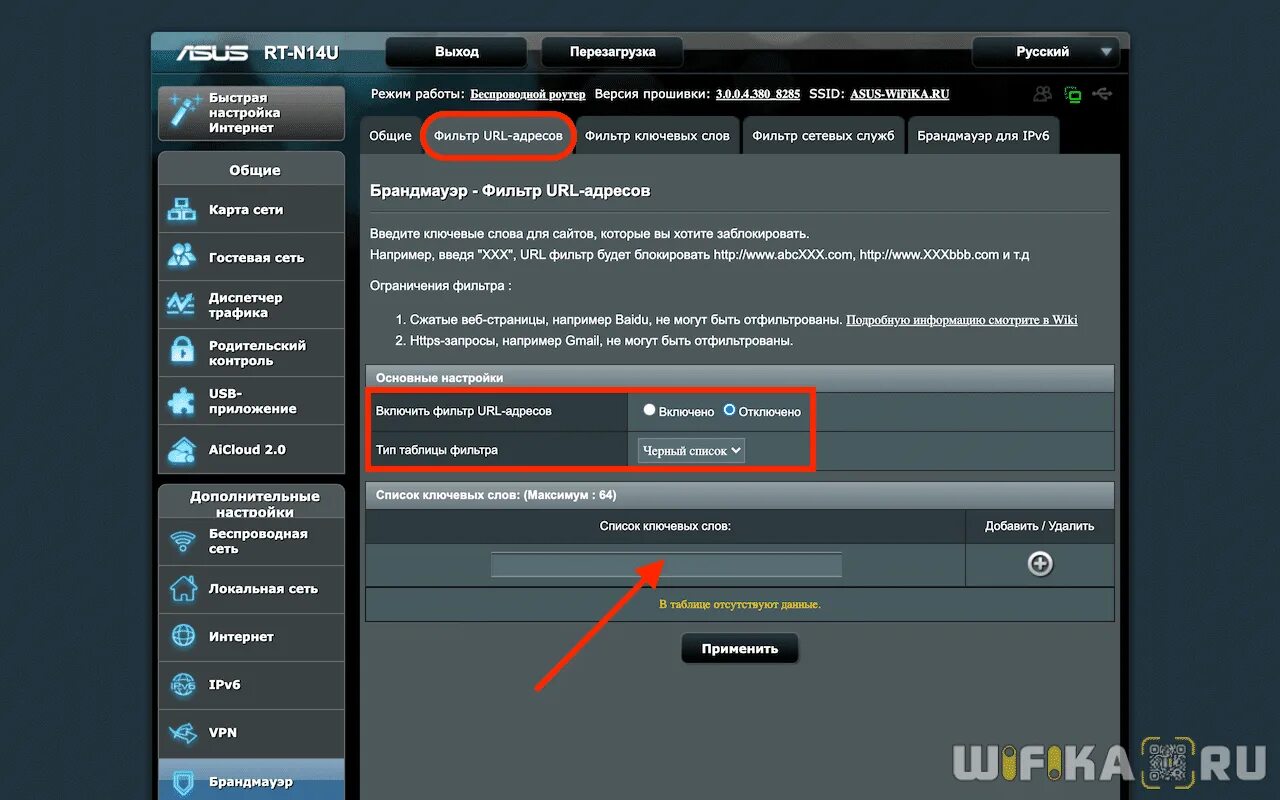1280x800 pixels.
Task: Click the plus icon to add keyword
Action: click(x=1040, y=564)
